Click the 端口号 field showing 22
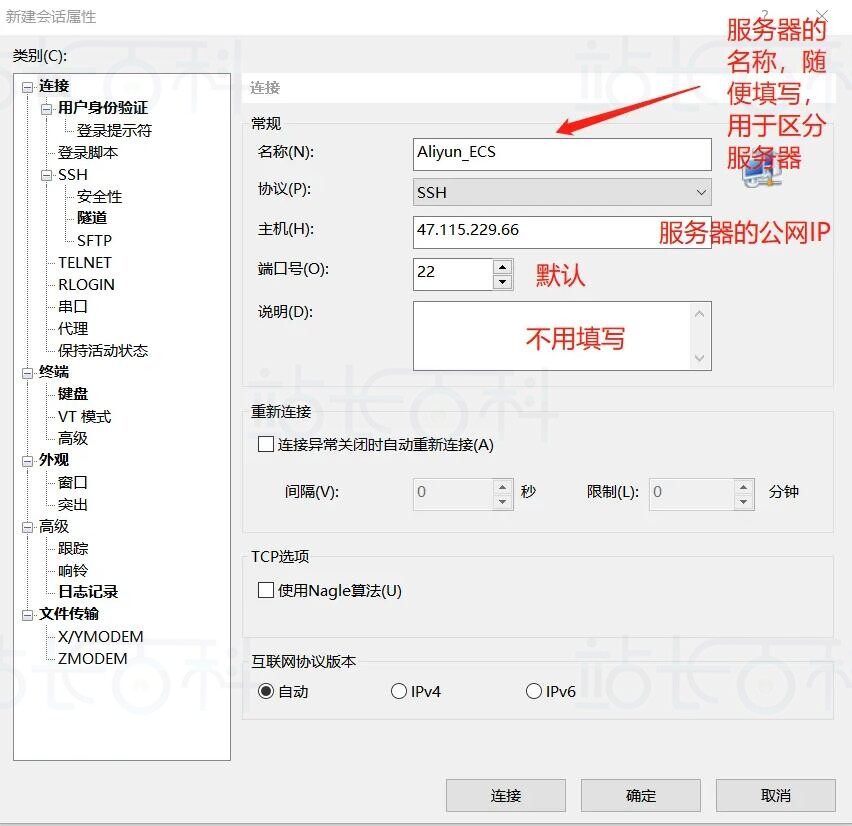This screenshot has width=852, height=826. (x=453, y=274)
